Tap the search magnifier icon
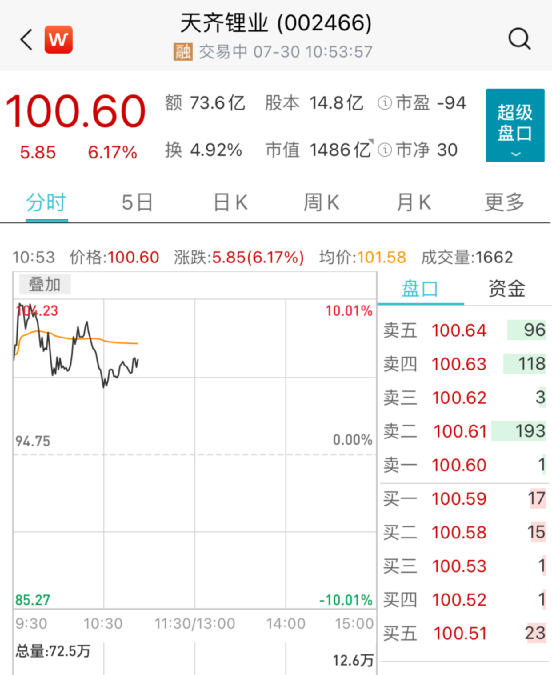The width and height of the screenshot is (552, 675). [x=519, y=39]
